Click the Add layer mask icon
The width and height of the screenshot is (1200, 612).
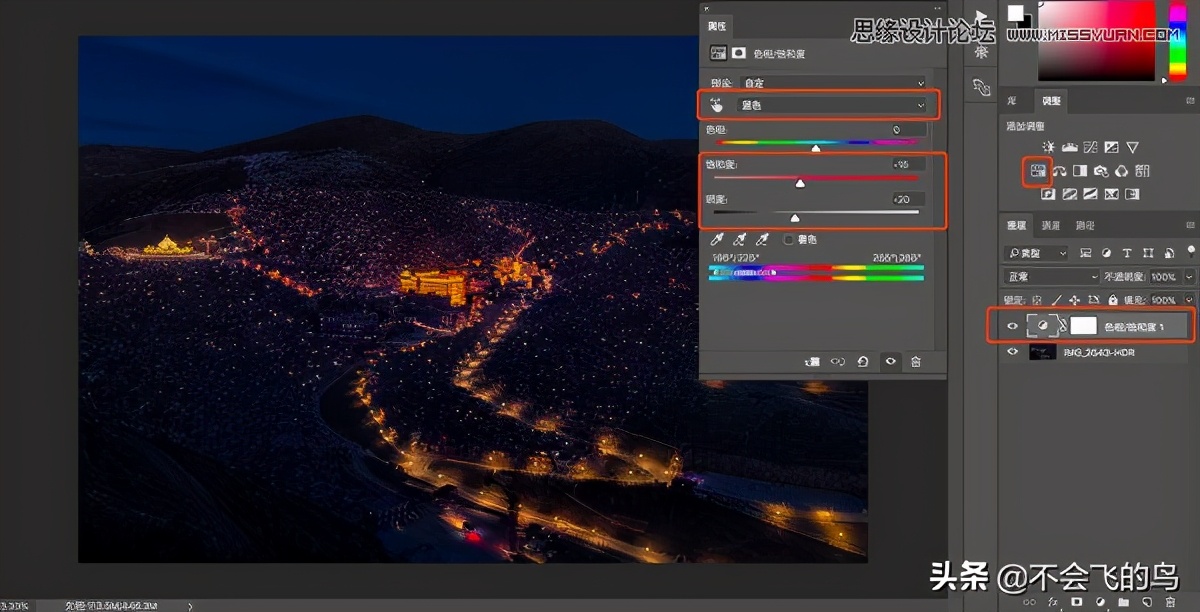[x=1078, y=602]
